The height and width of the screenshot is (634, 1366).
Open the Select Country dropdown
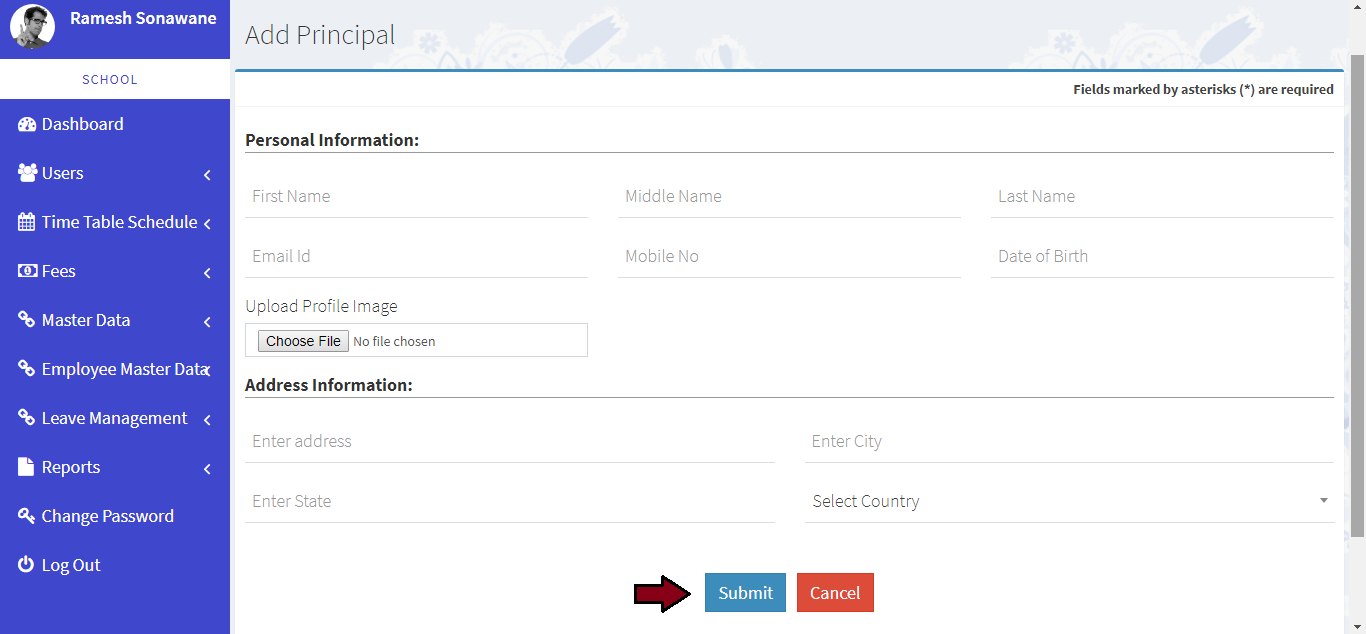point(1069,501)
